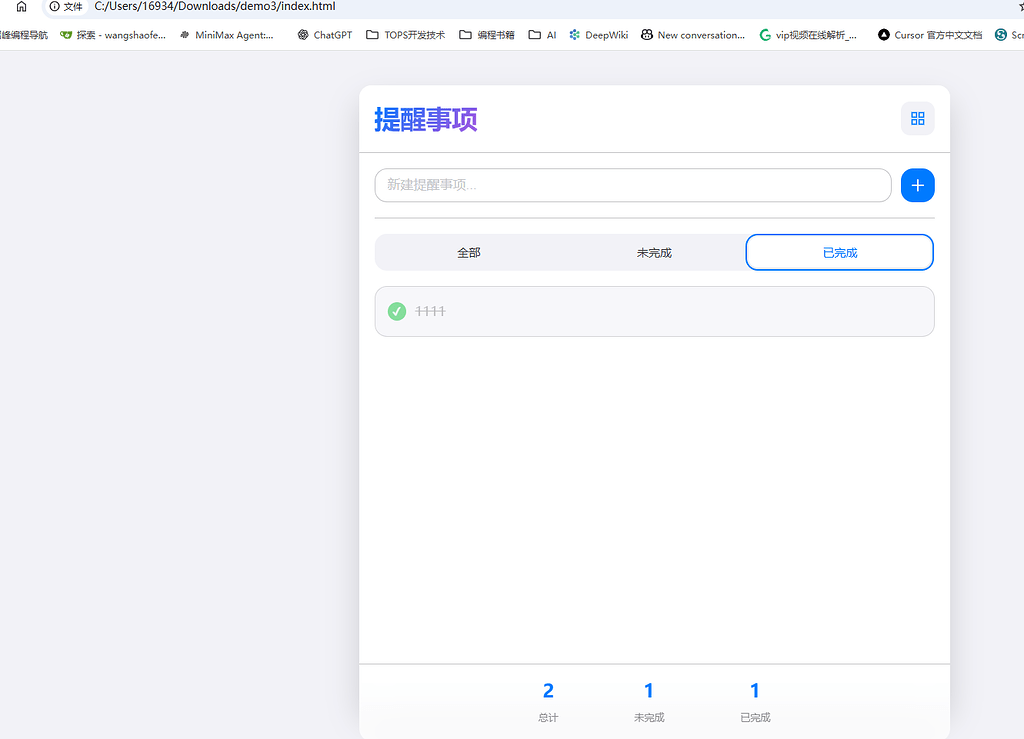This screenshot has width=1024, height=739.
Task: Open the AI bookmark folder
Action: [543, 35]
